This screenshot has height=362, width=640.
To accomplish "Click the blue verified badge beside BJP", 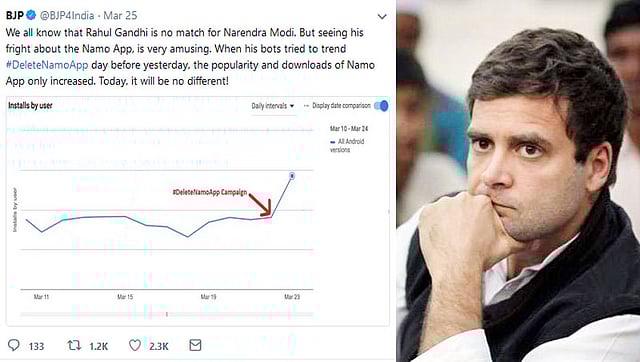I will point(31,15).
